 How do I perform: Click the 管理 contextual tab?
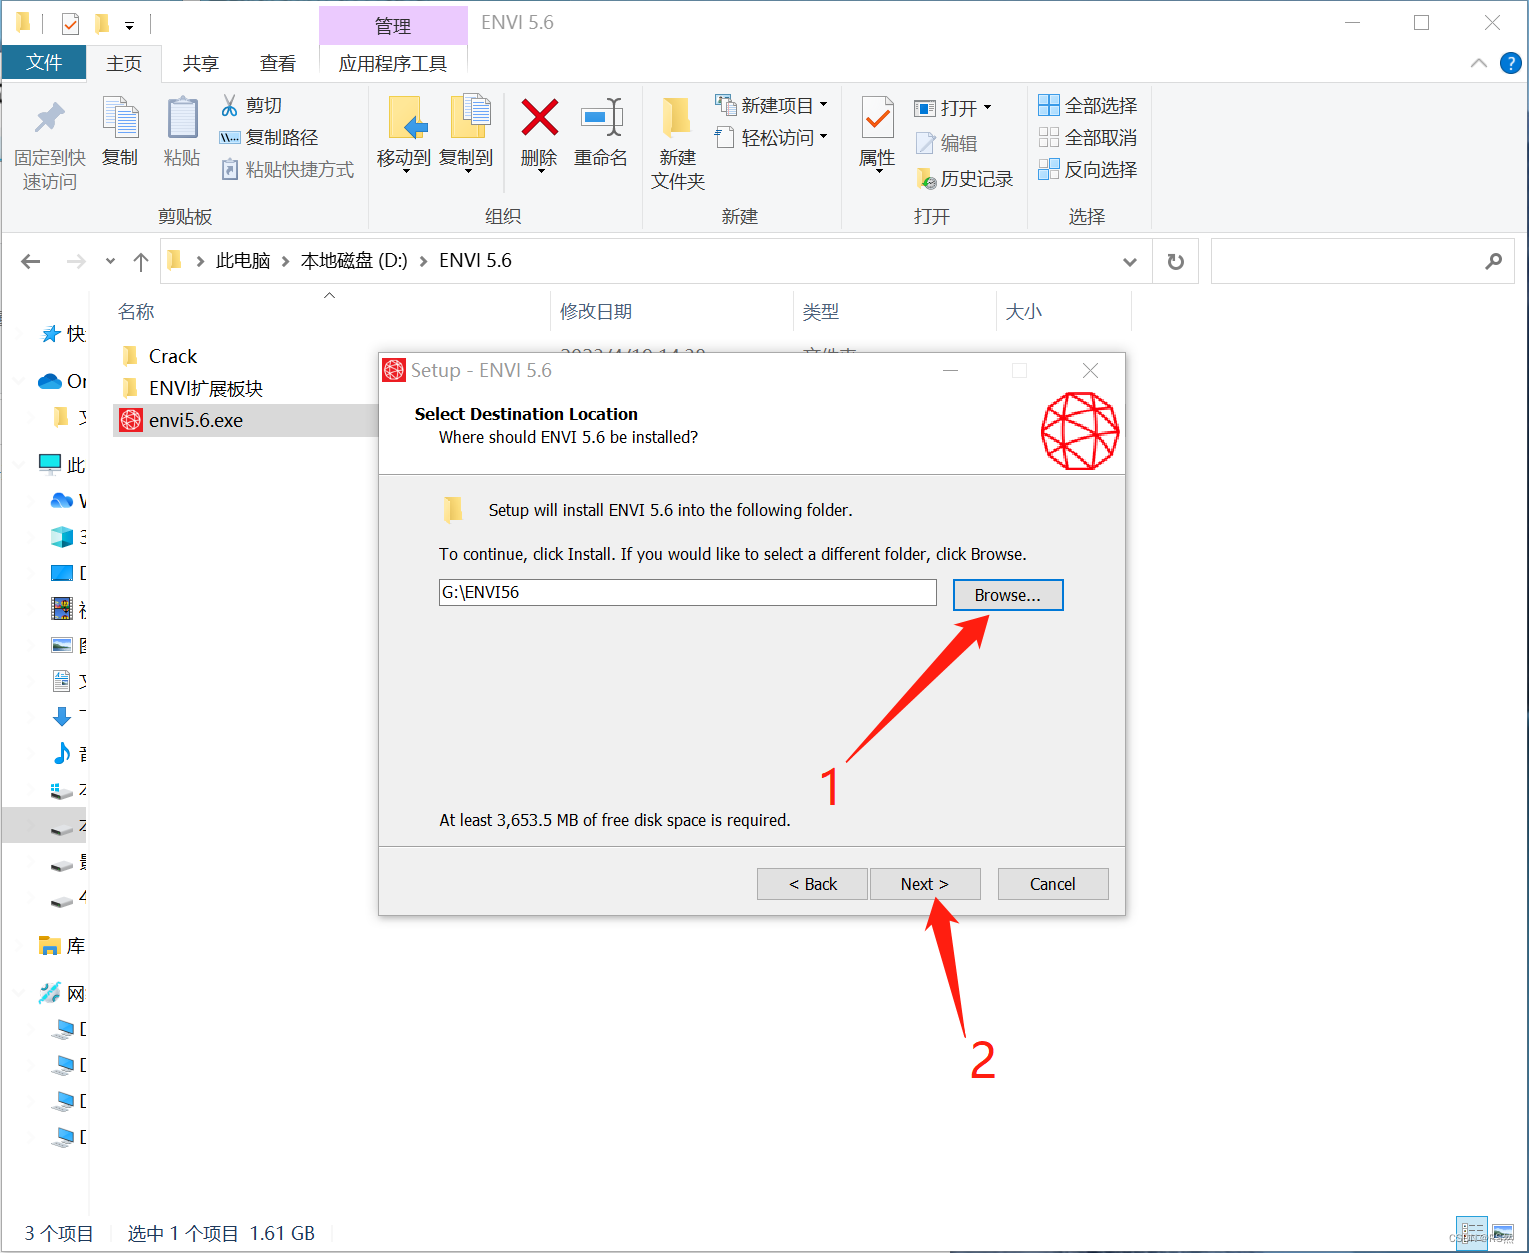(393, 26)
